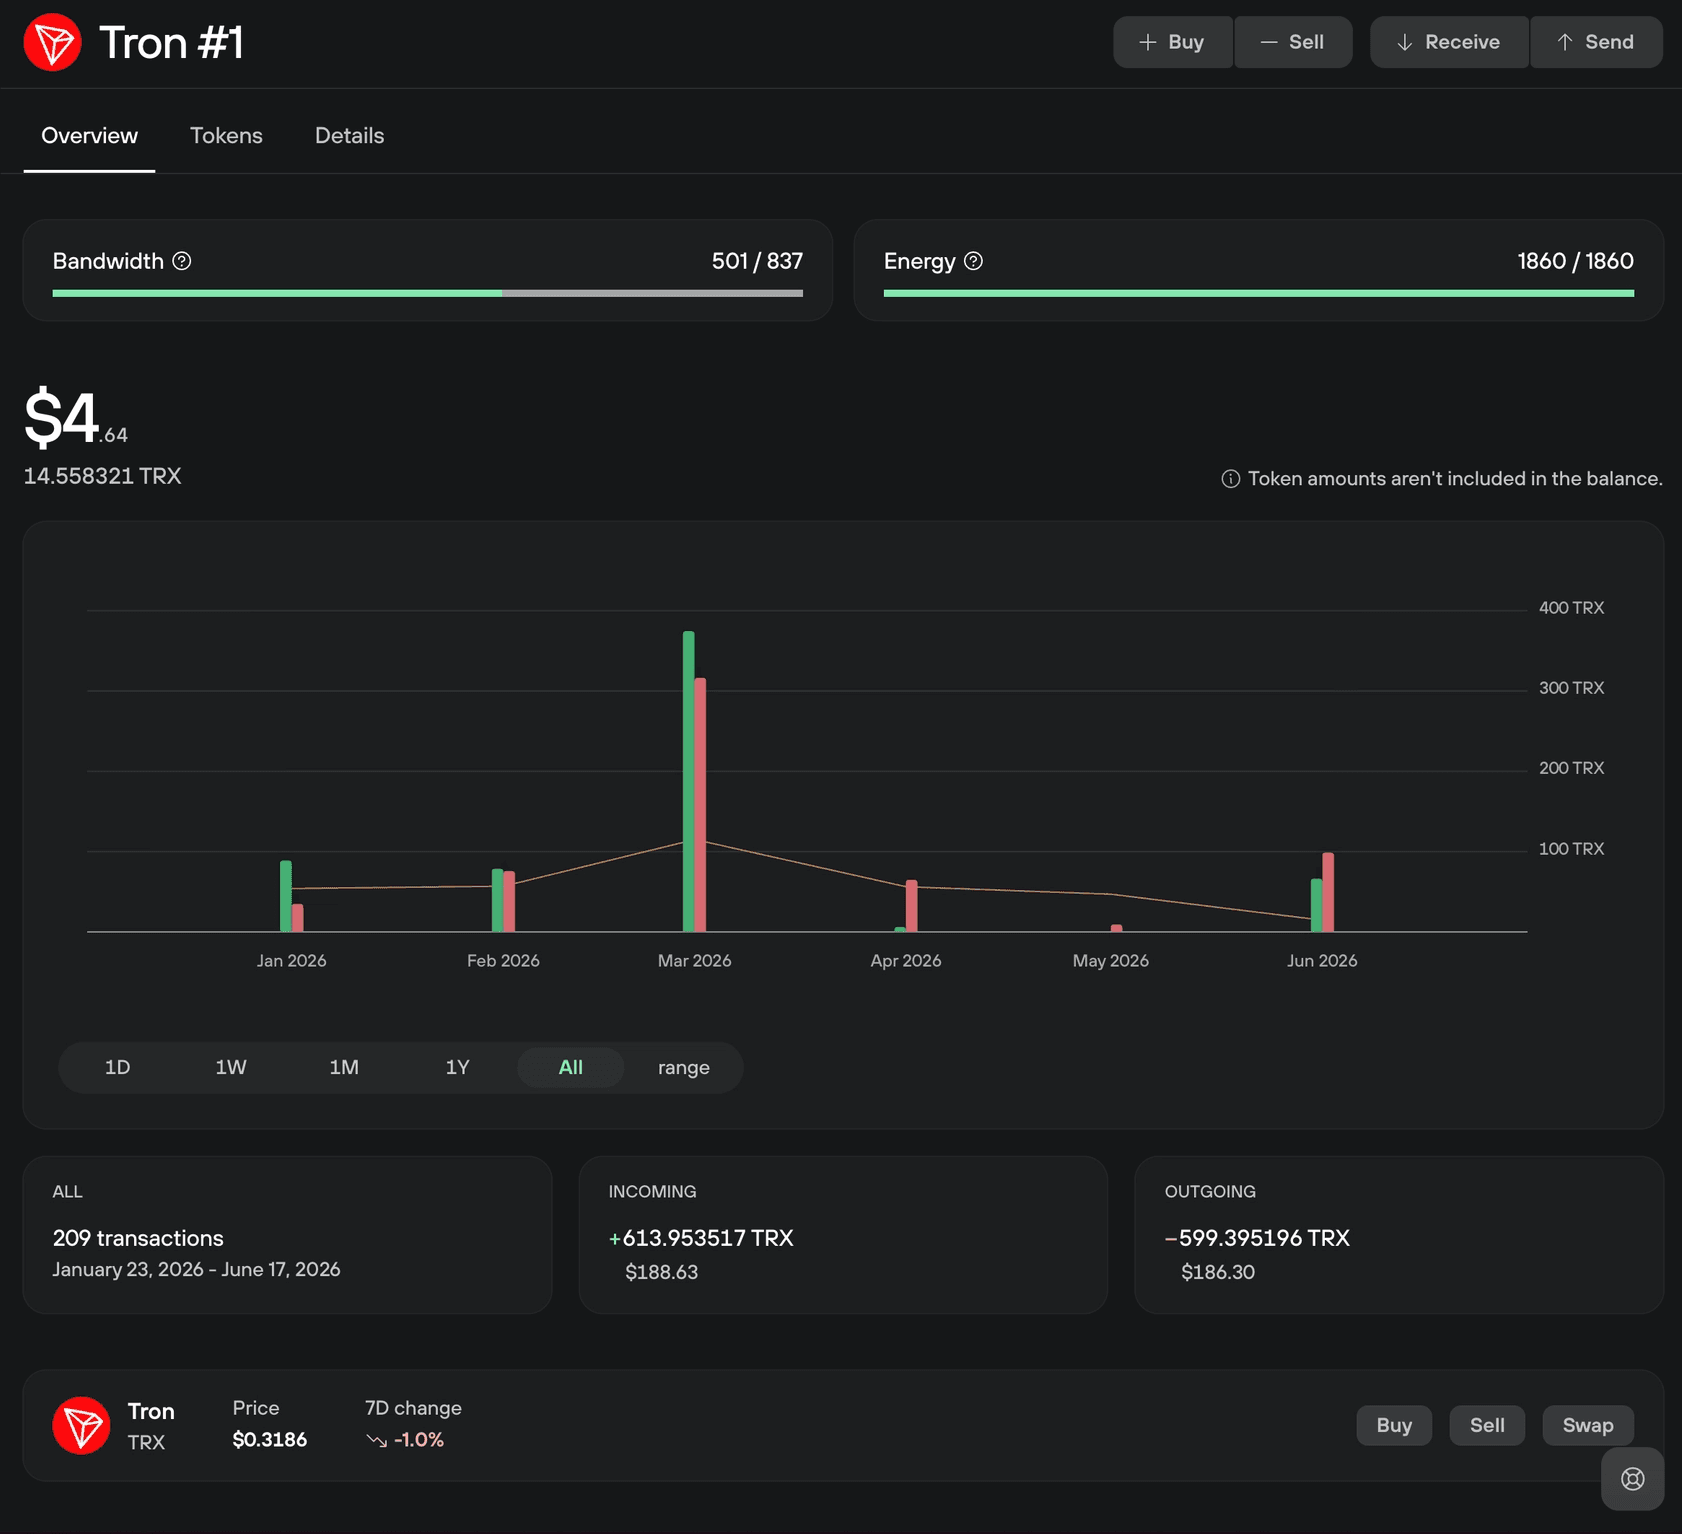The height and width of the screenshot is (1534, 1682).
Task: Click the Mar 2026 axis label
Action: tap(694, 961)
